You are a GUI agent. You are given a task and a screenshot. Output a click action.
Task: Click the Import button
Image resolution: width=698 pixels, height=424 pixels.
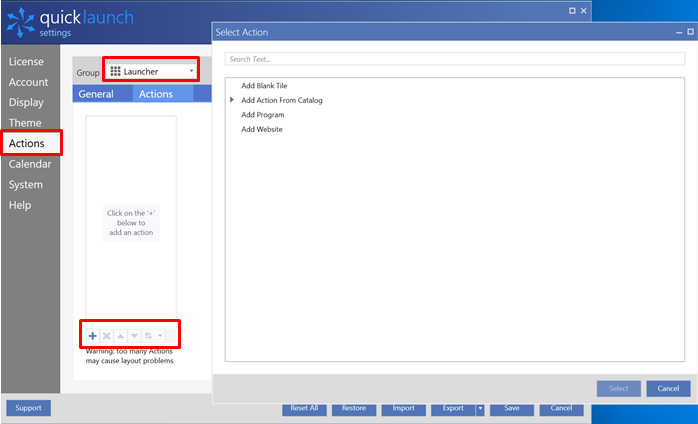[404, 408]
